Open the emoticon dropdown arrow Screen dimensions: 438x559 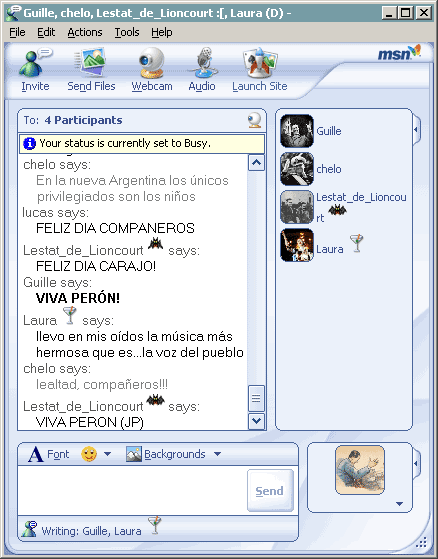point(107,454)
